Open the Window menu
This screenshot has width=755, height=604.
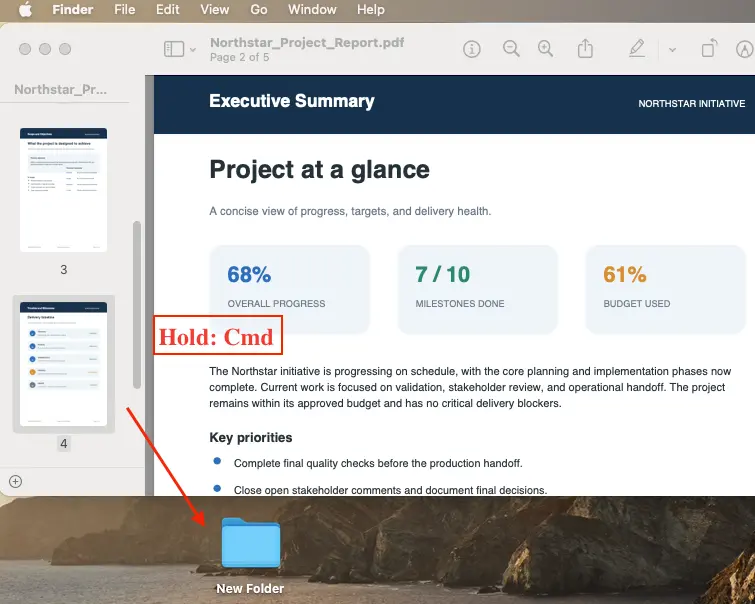click(312, 10)
